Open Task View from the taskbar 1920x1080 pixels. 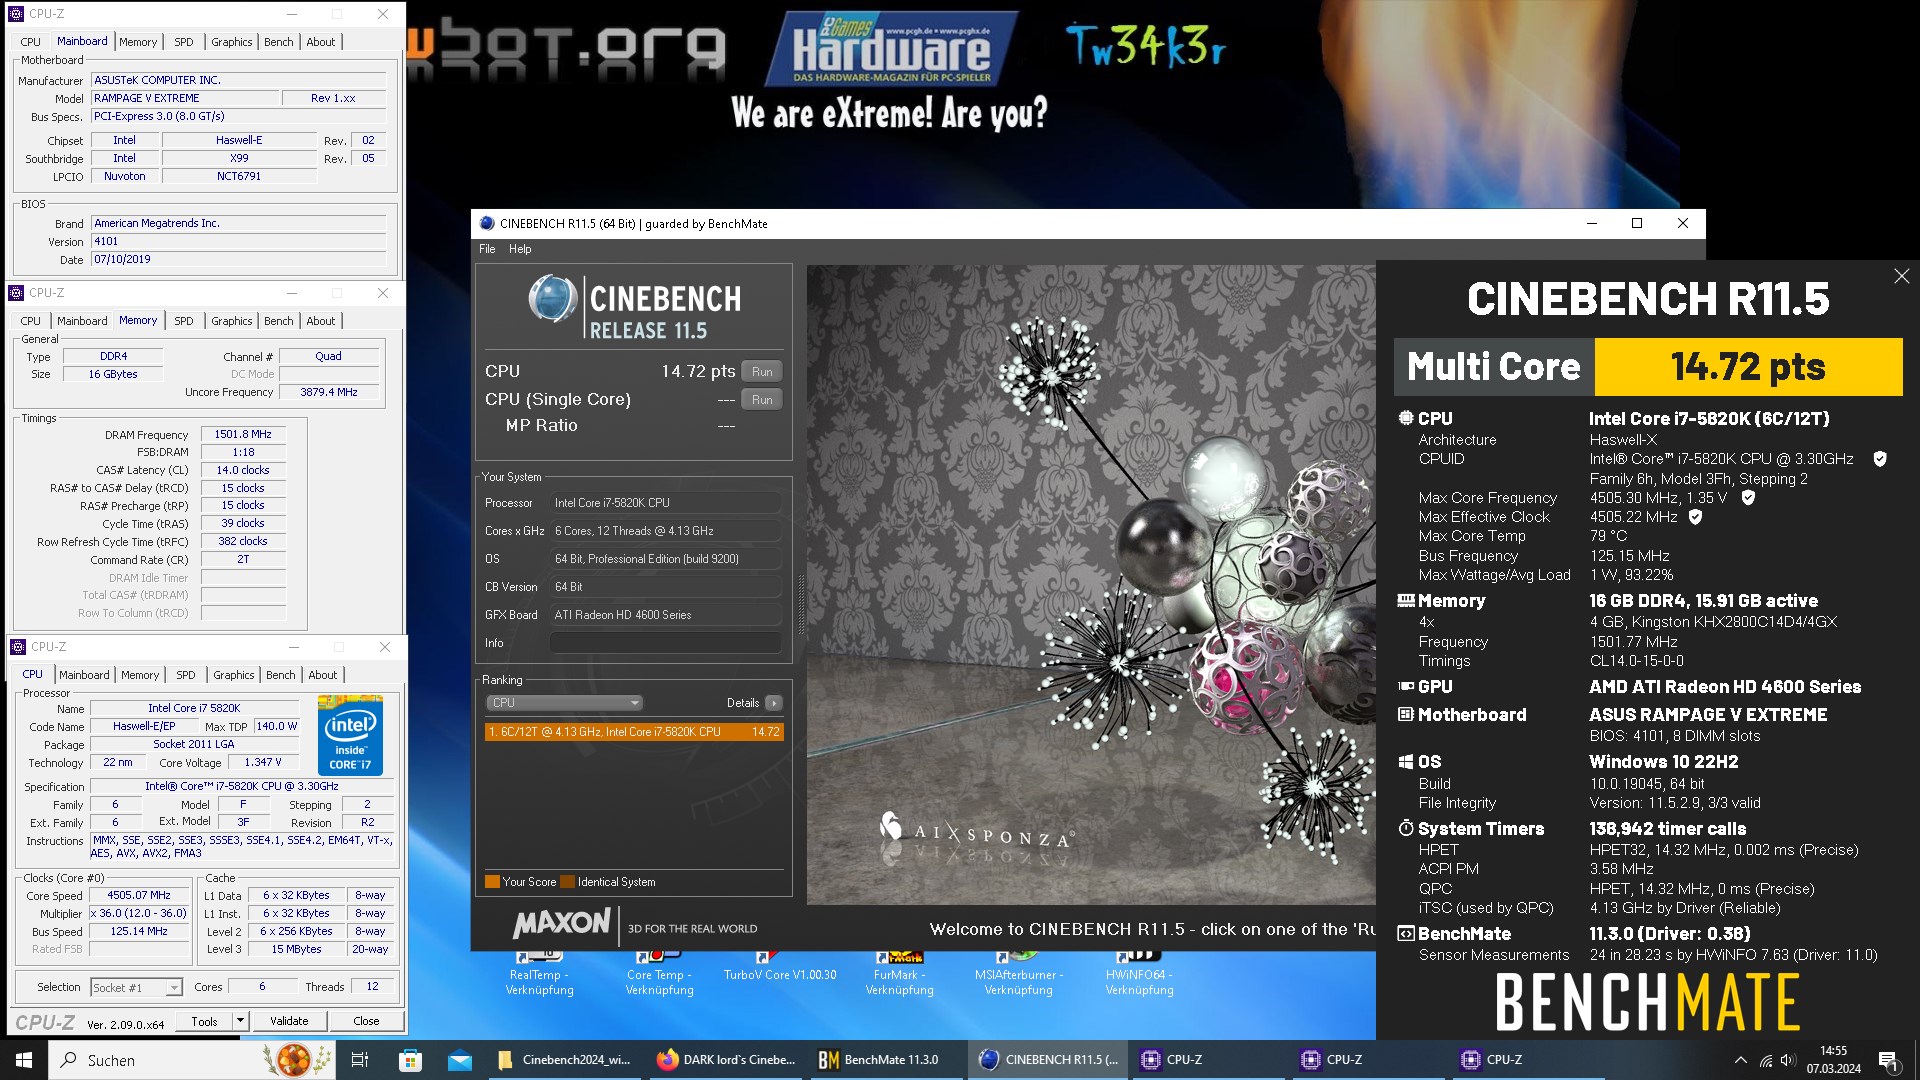pyautogui.click(x=360, y=1060)
